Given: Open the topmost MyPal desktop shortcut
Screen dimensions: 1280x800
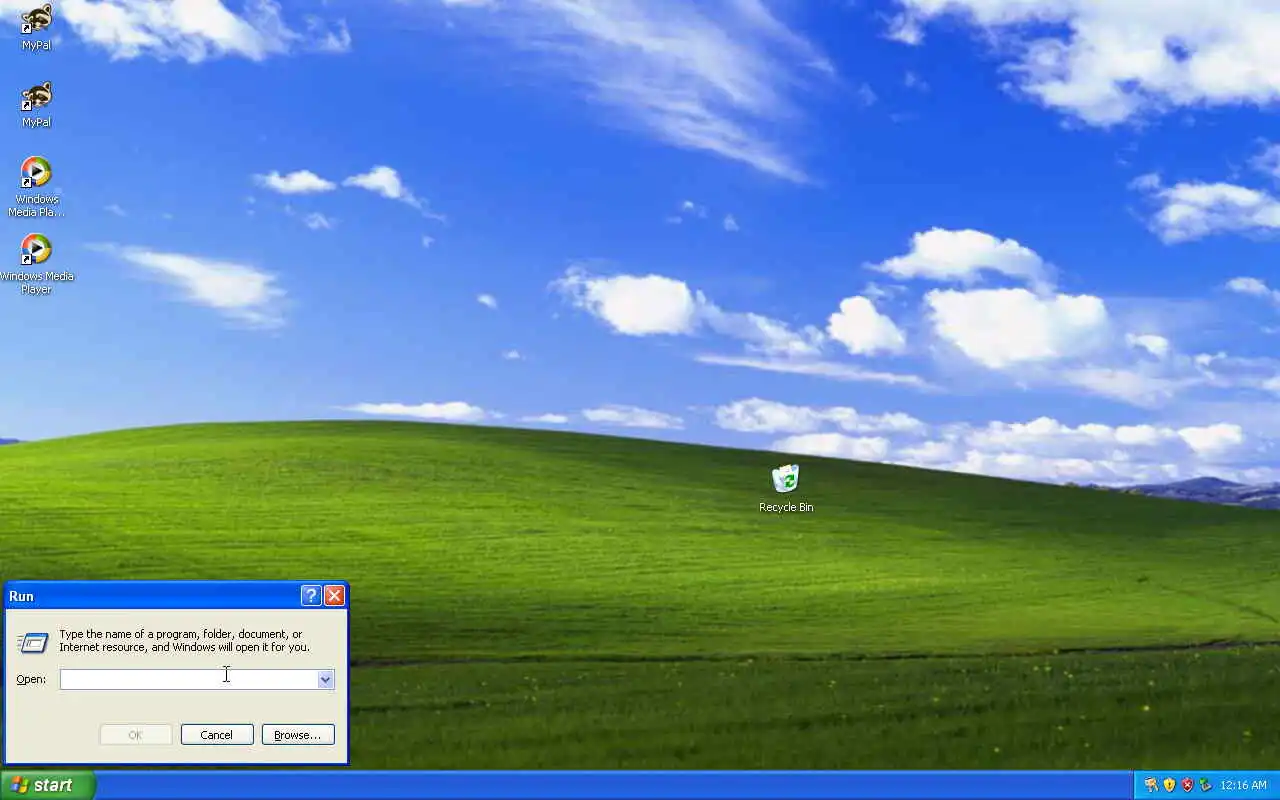Looking at the screenshot, I should pyautogui.click(x=36, y=27).
